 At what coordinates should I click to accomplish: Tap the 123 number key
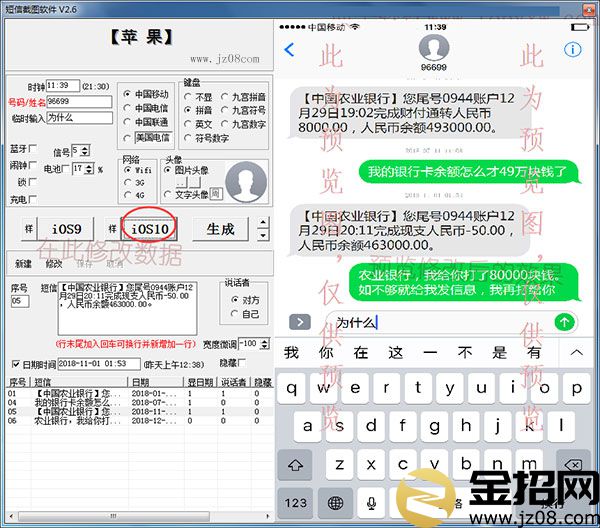(x=295, y=503)
